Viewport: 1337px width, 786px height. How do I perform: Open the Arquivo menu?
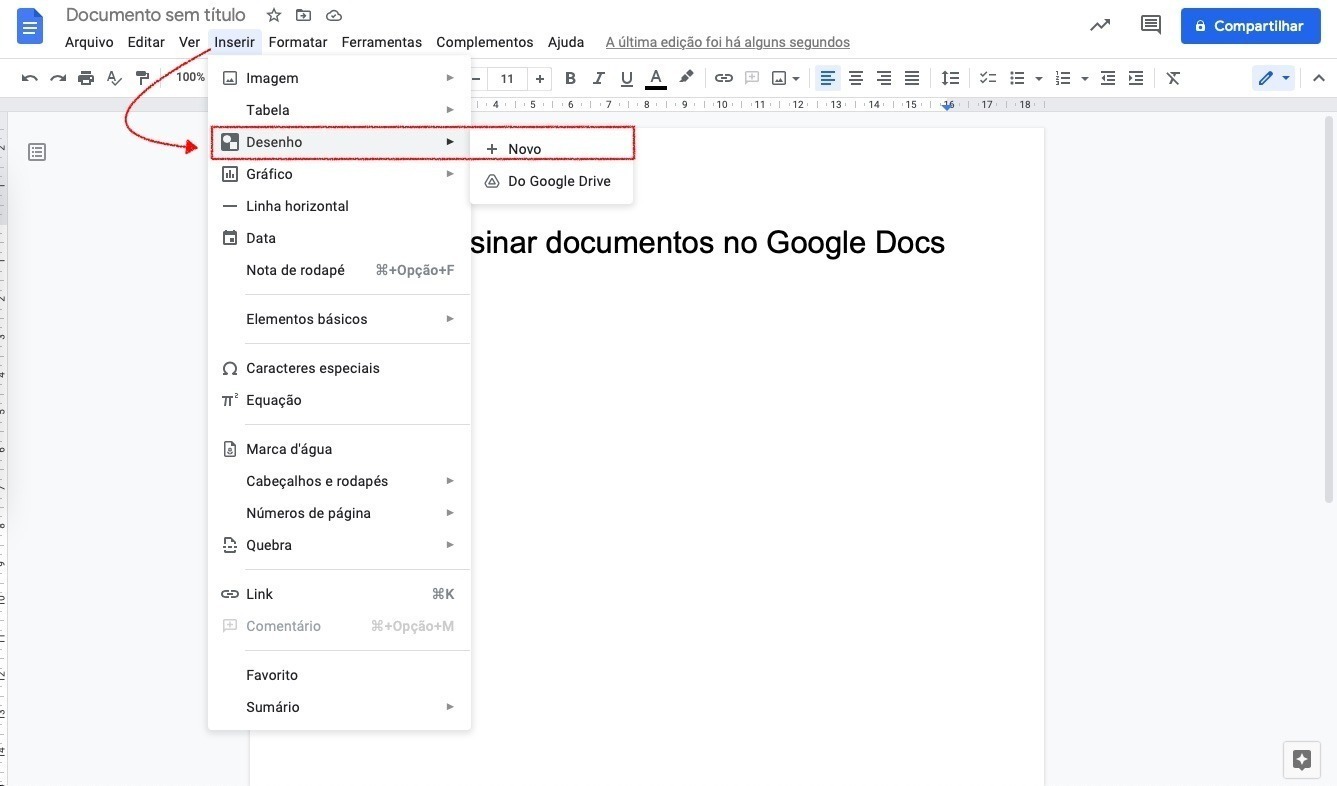tap(89, 42)
